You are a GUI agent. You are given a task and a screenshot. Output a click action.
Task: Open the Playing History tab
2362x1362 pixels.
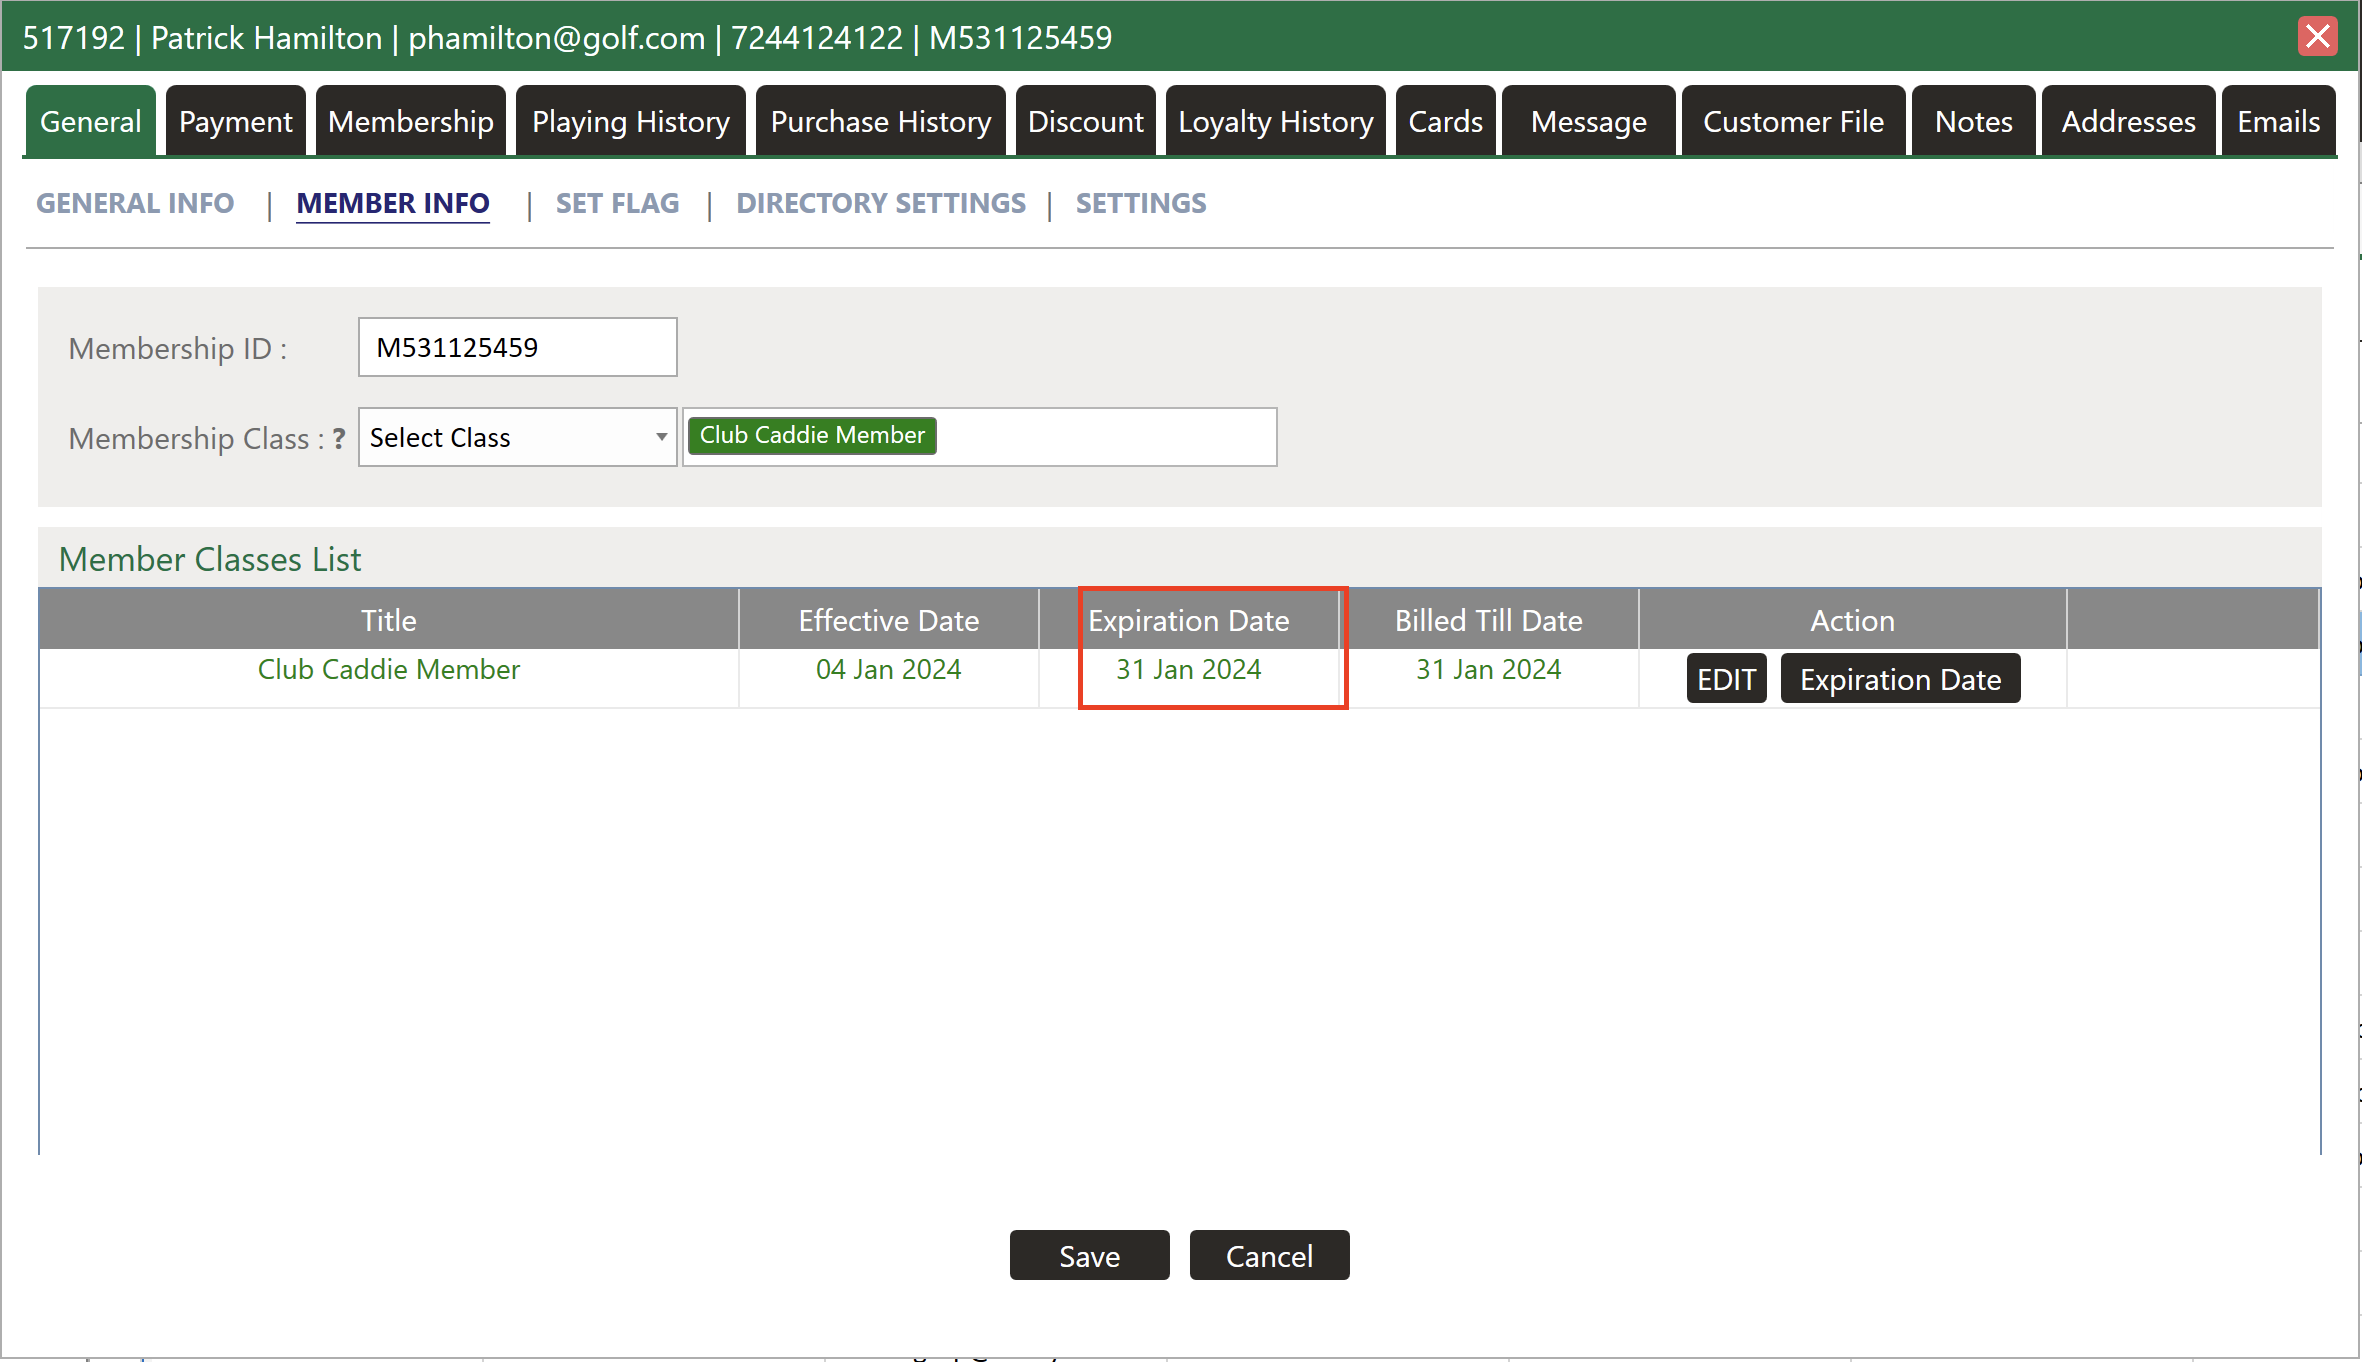click(x=630, y=121)
